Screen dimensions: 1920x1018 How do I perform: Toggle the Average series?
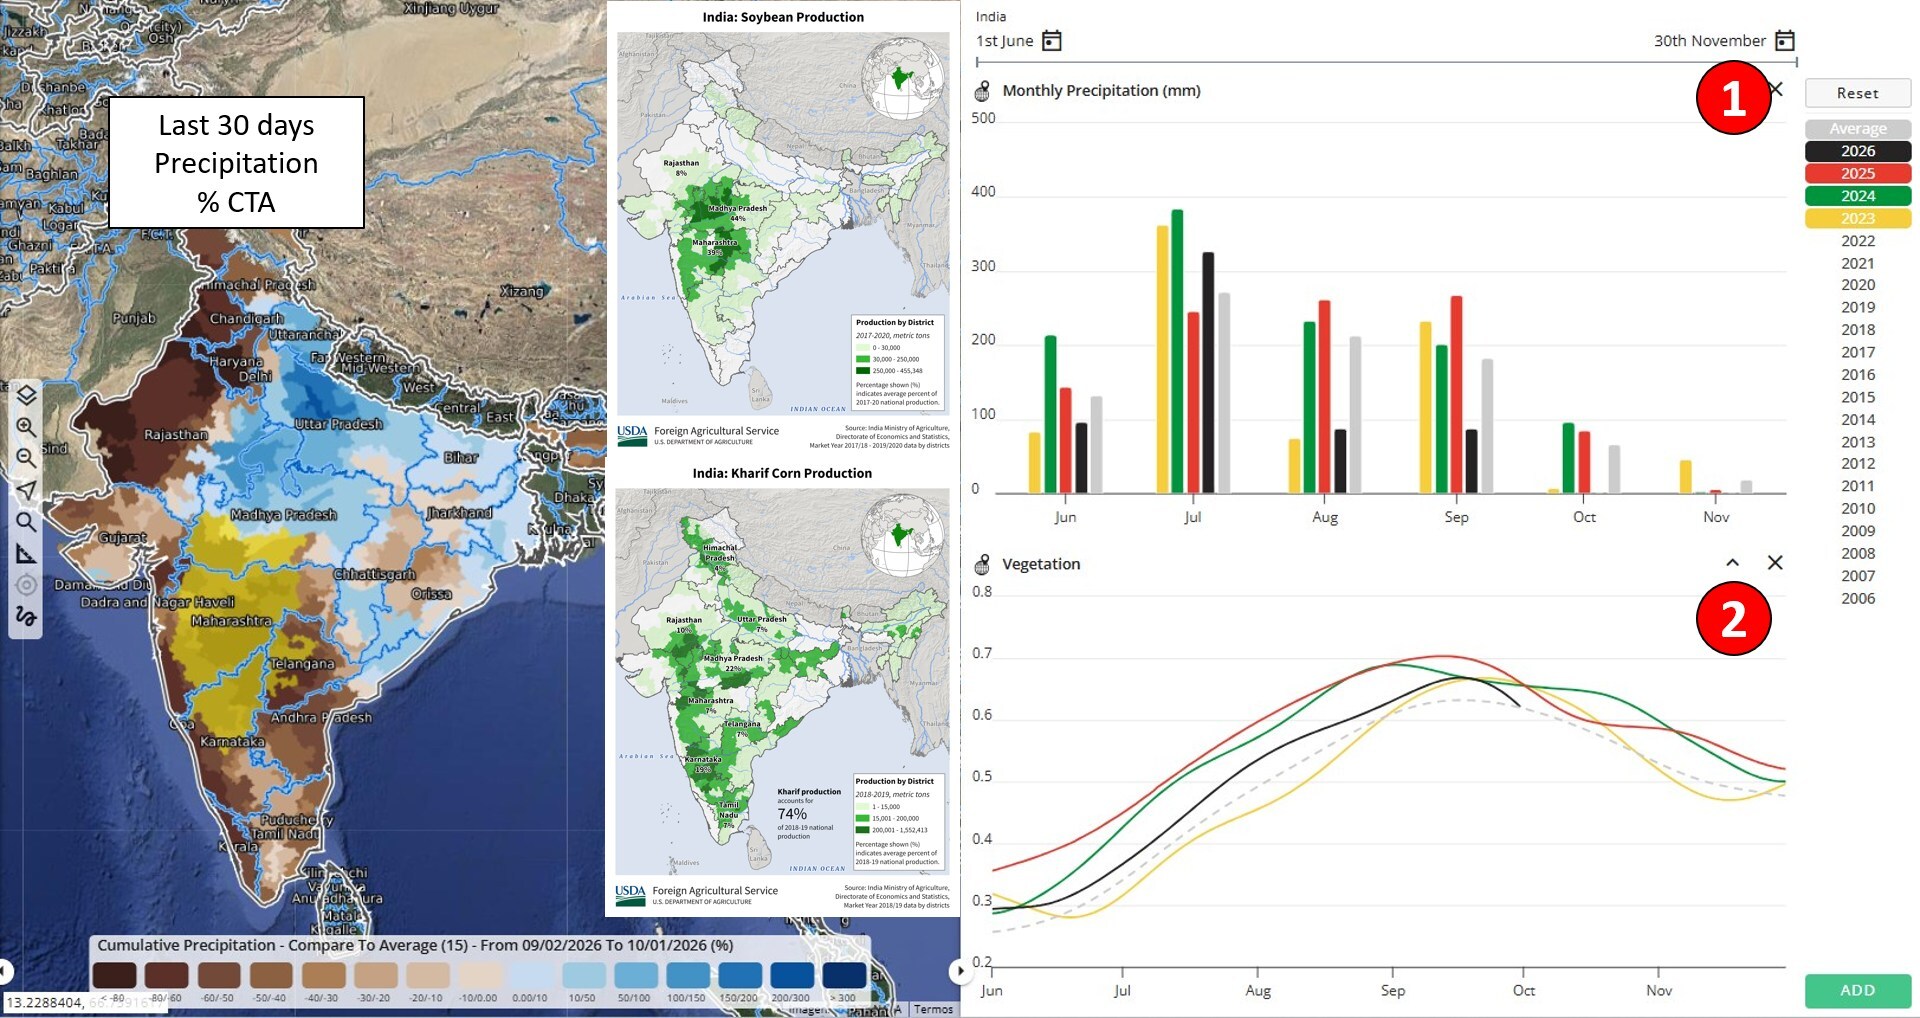pyautogui.click(x=1858, y=129)
